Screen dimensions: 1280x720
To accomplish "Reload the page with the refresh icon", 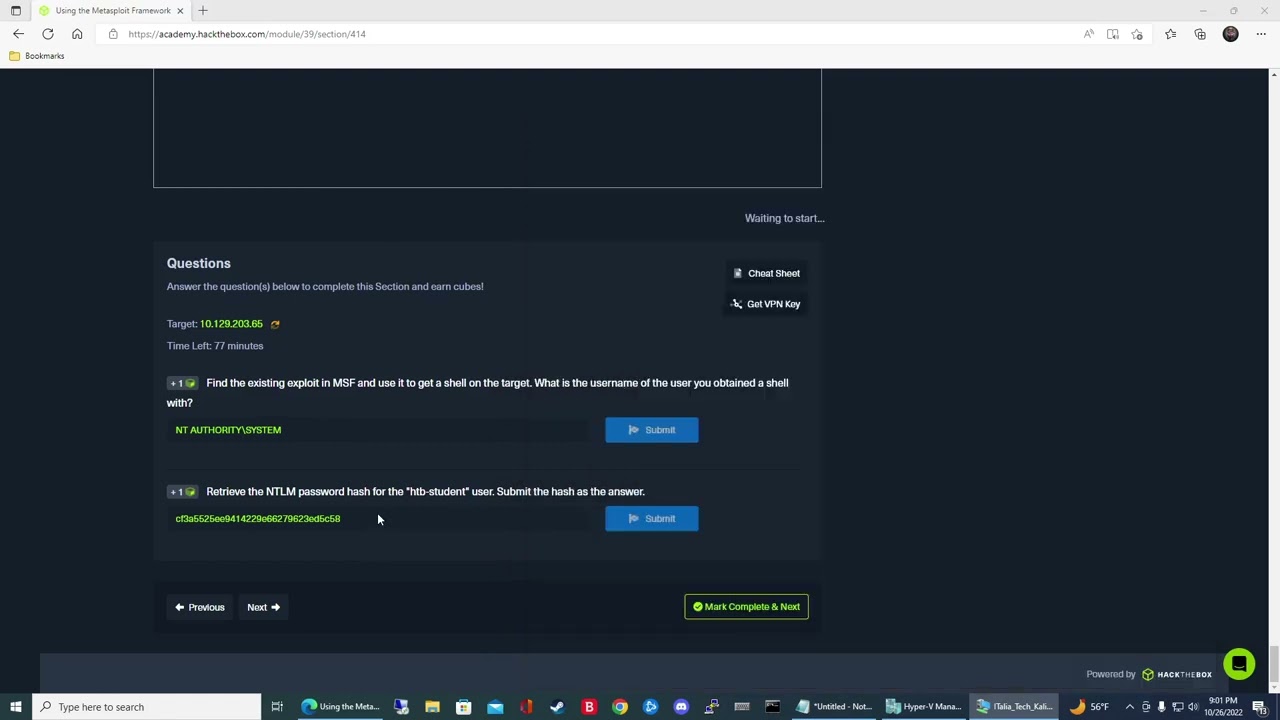I will coord(47,34).
